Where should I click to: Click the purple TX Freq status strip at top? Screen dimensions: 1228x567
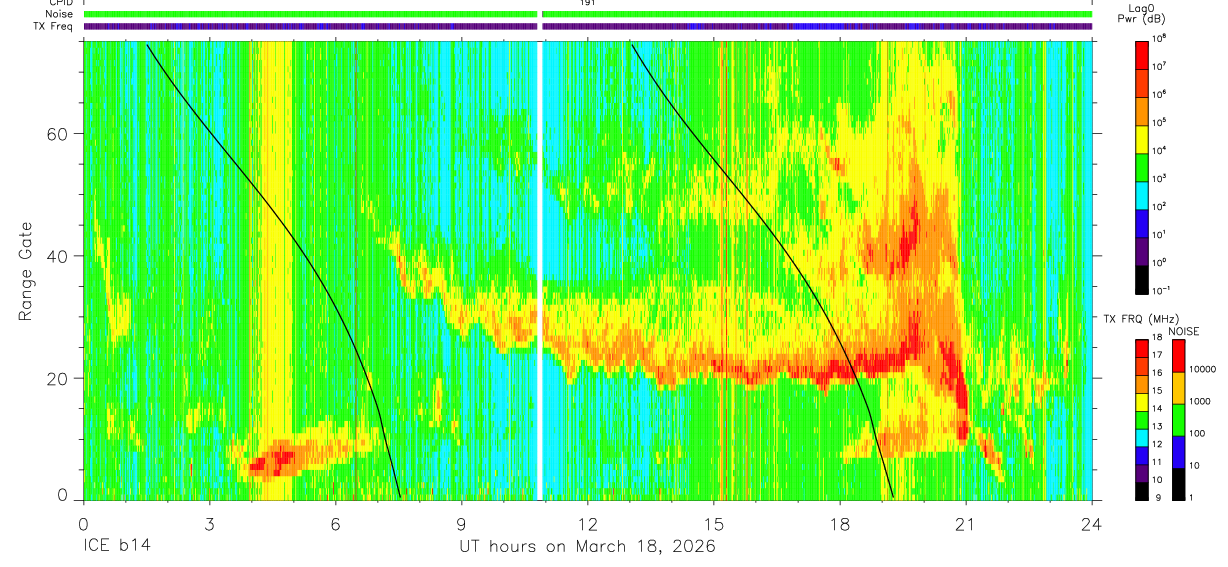pyautogui.click(x=588, y=26)
